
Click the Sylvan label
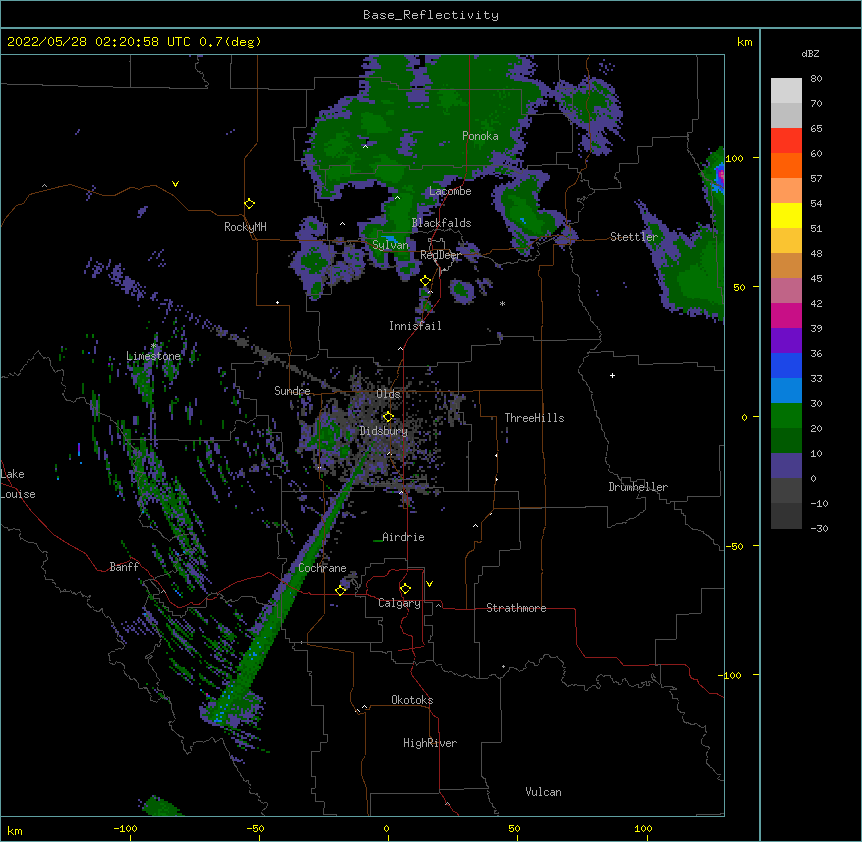tap(390, 245)
